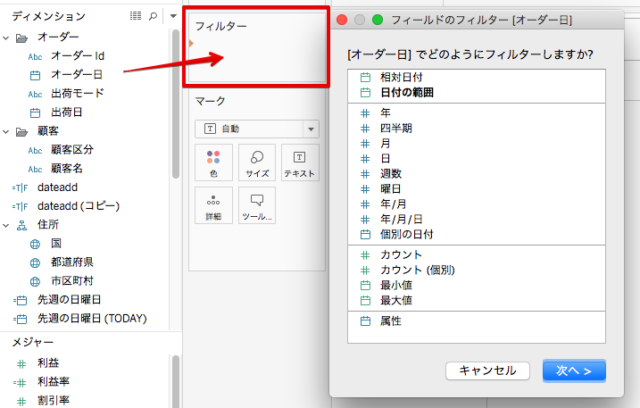Select the 出荷日 date field

click(x=67, y=112)
